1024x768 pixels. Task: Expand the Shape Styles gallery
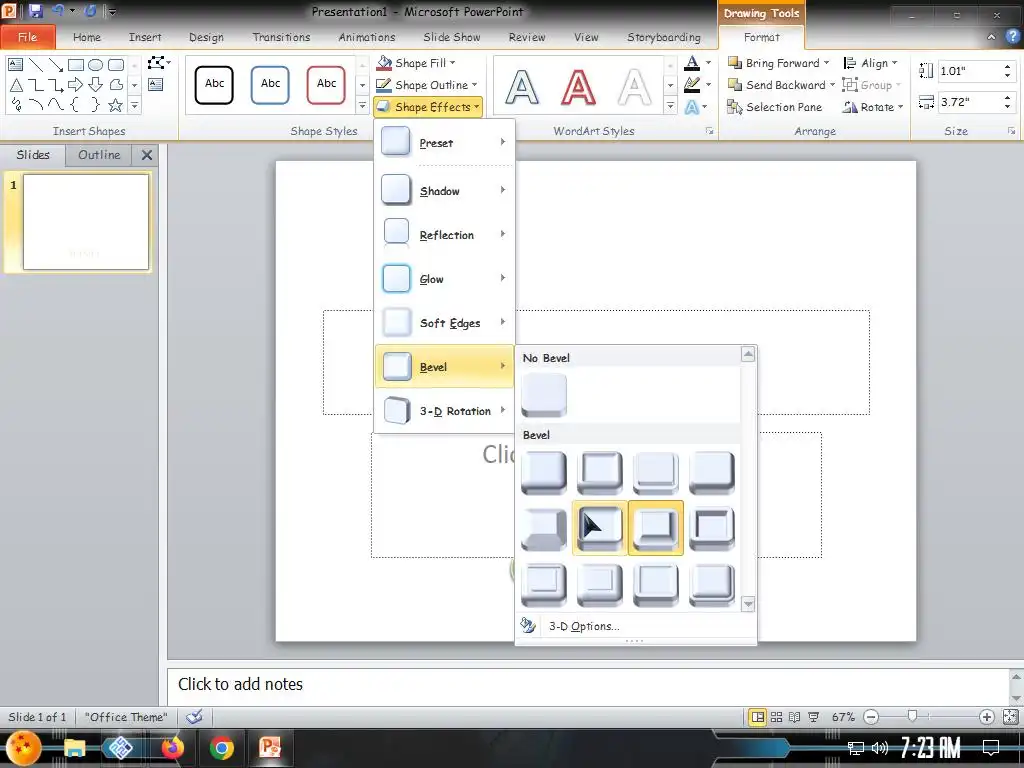point(362,105)
